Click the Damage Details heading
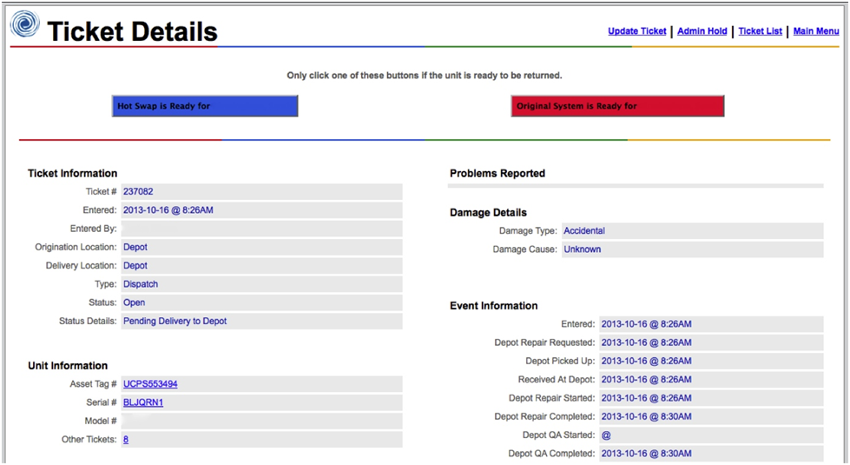 tap(488, 212)
